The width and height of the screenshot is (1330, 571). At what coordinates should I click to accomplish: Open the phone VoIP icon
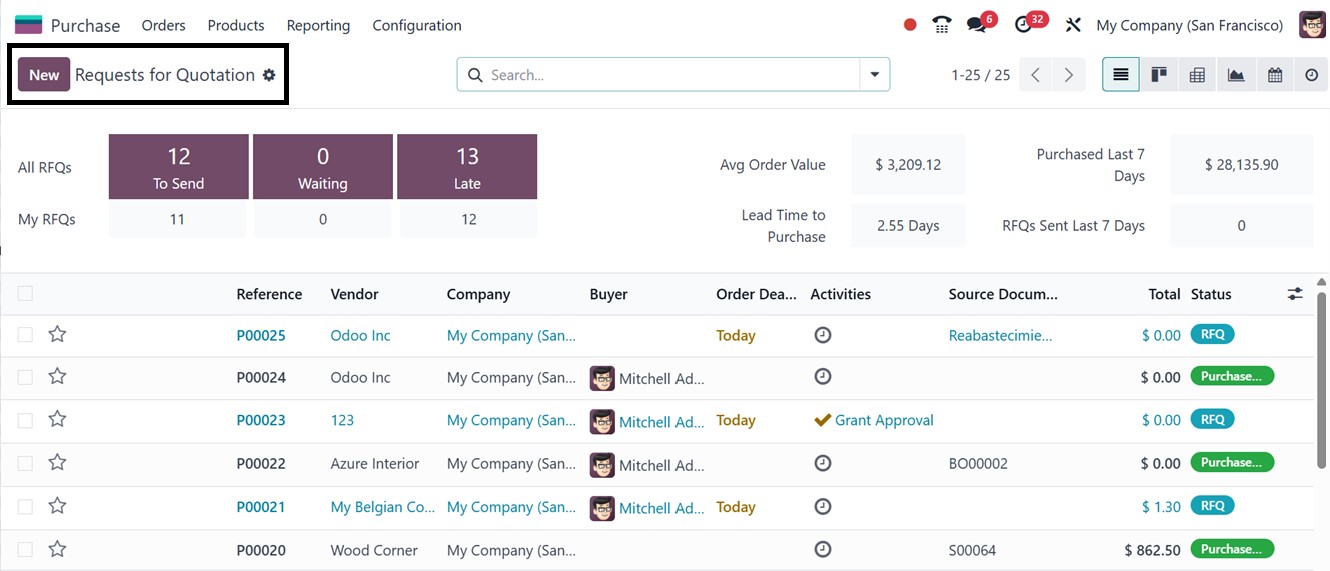(x=941, y=25)
